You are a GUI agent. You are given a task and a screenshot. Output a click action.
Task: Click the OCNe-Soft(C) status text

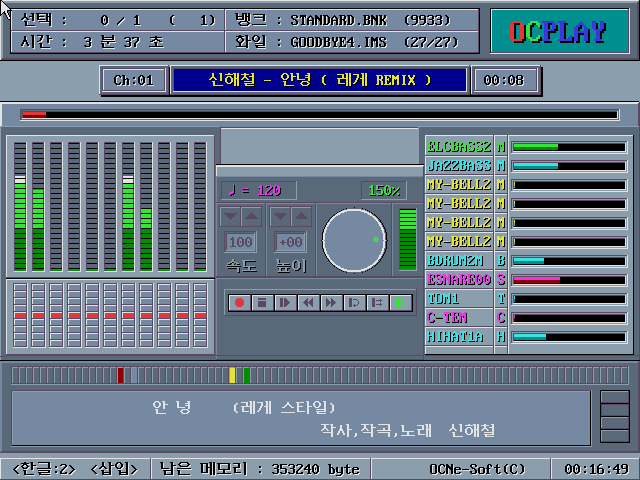pos(477,469)
